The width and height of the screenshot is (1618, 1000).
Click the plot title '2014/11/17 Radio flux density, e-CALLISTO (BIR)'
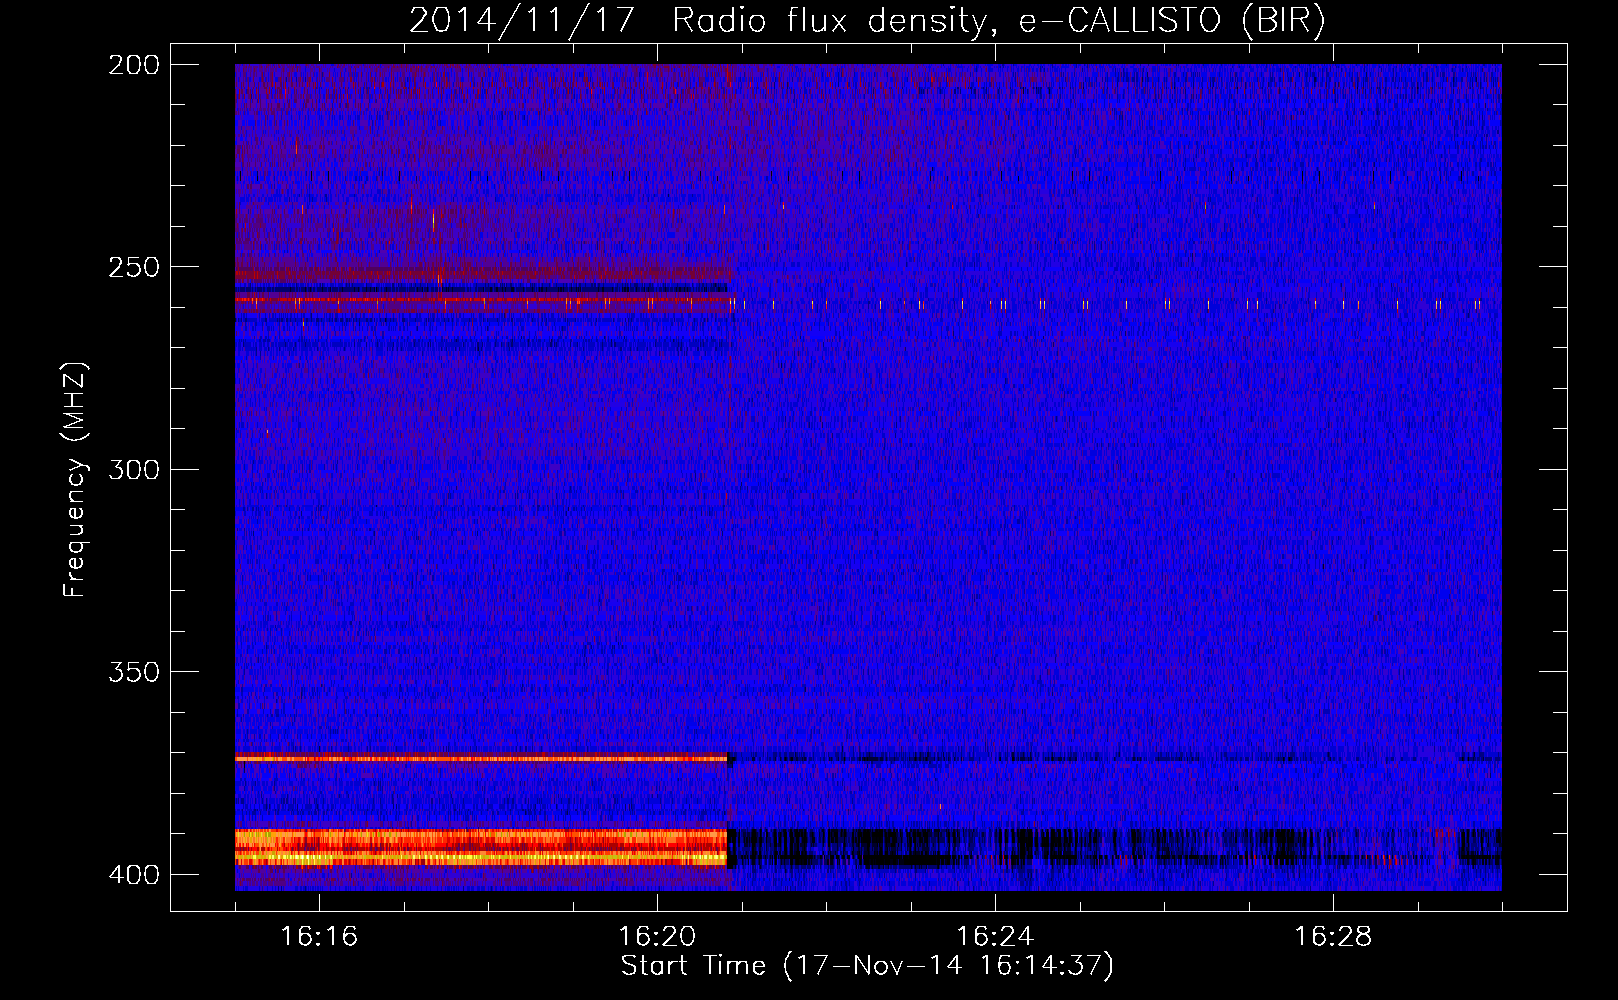point(867,20)
